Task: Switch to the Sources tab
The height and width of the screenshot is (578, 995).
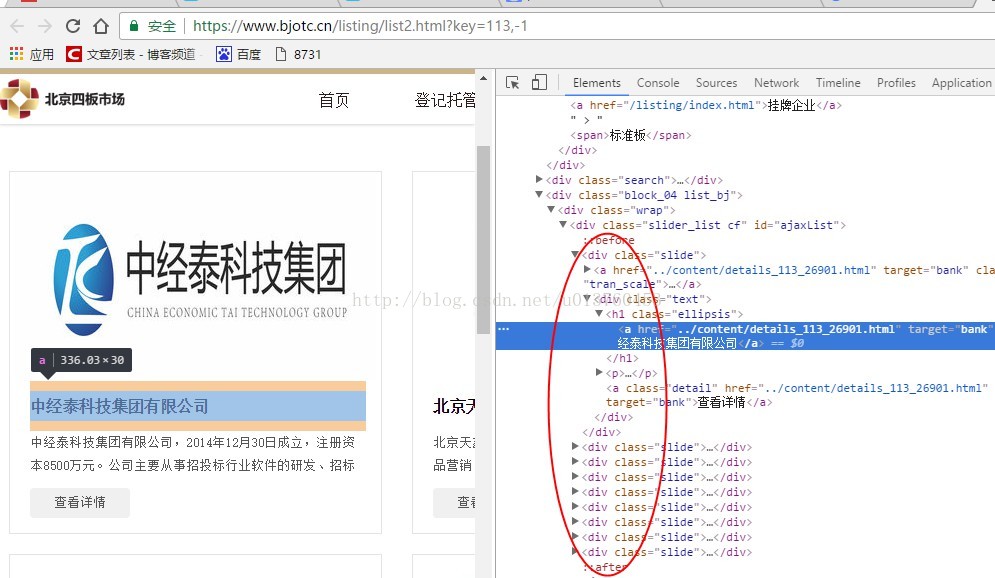Action: (716, 82)
